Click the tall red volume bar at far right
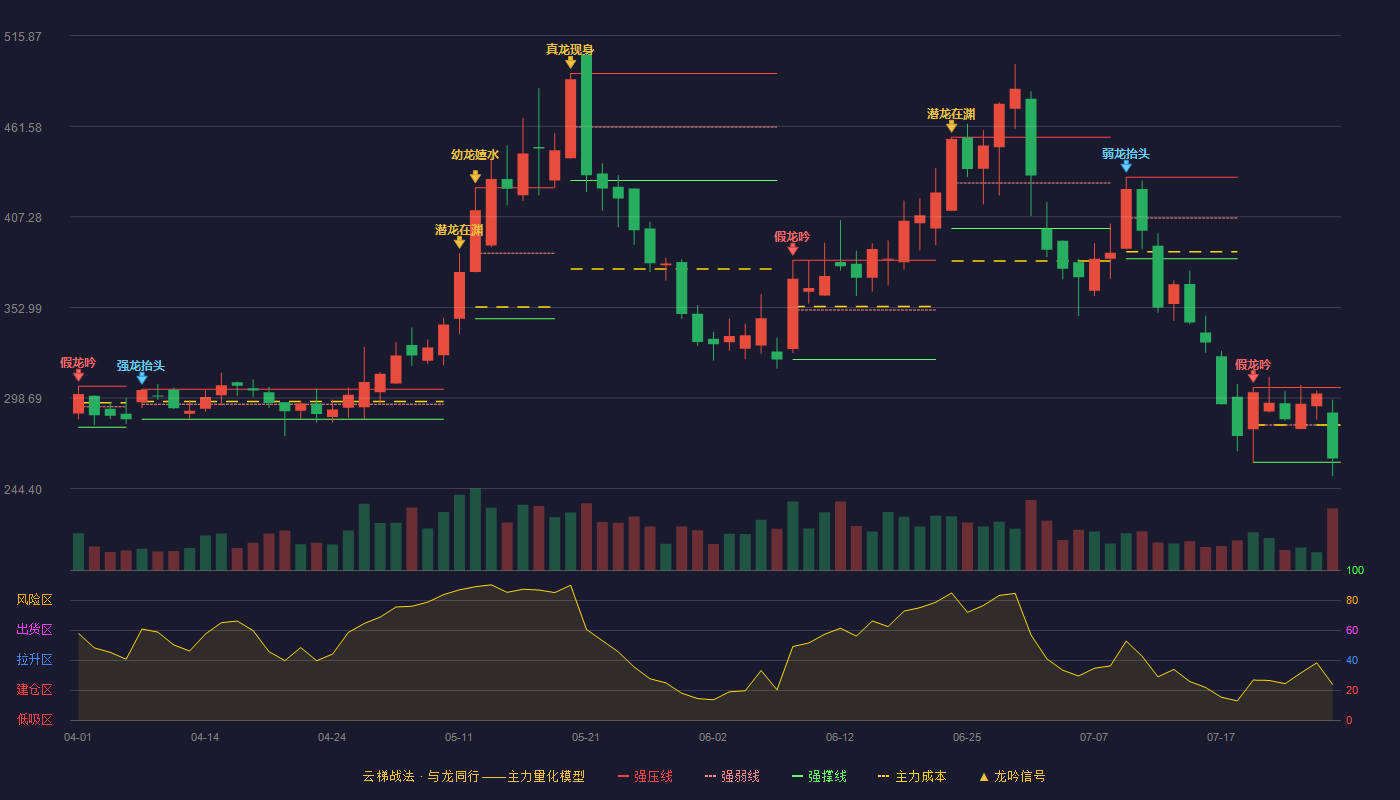This screenshot has height=800, width=1400. (x=1332, y=539)
